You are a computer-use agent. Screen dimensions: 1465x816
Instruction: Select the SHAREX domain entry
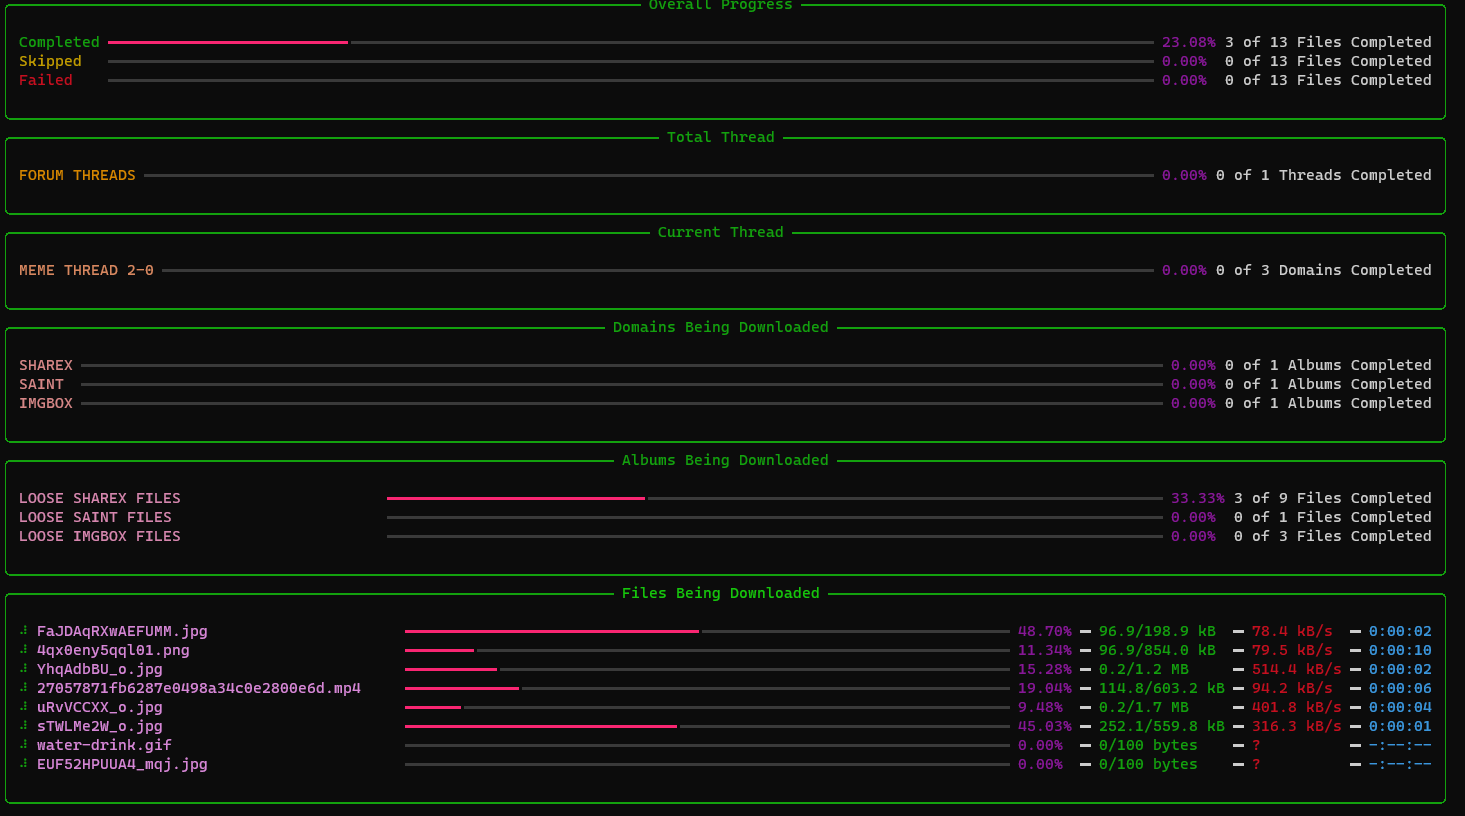(x=45, y=365)
